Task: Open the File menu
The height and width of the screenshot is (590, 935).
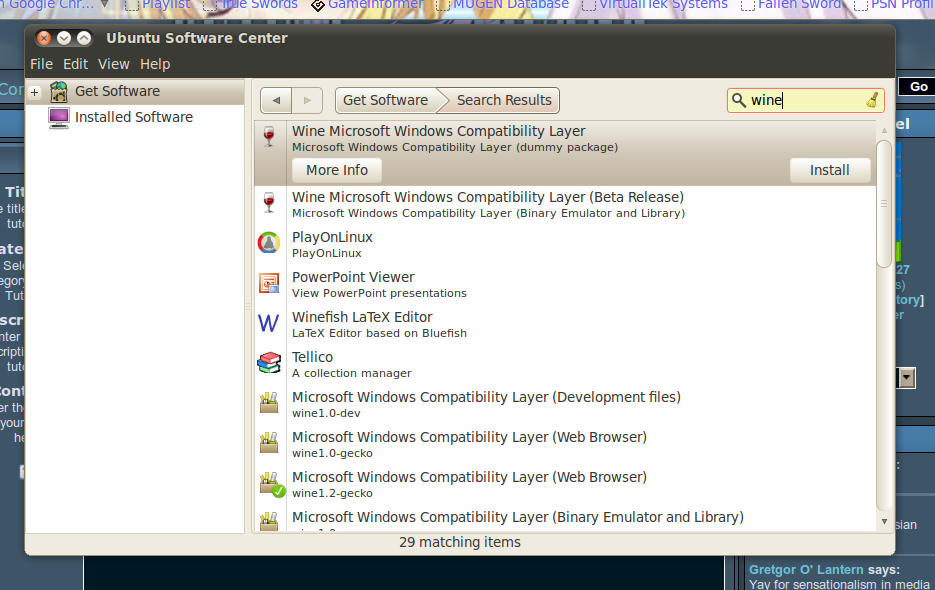Action: pyautogui.click(x=41, y=64)
